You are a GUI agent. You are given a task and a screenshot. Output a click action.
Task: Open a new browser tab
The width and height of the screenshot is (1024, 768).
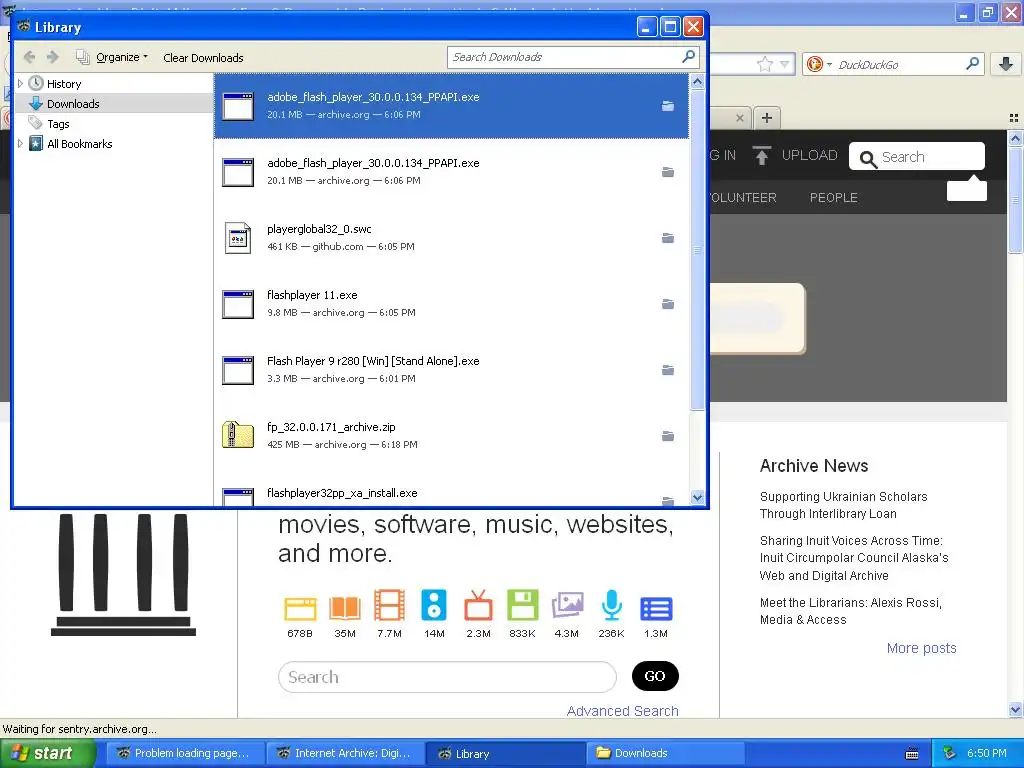point(767,118)
